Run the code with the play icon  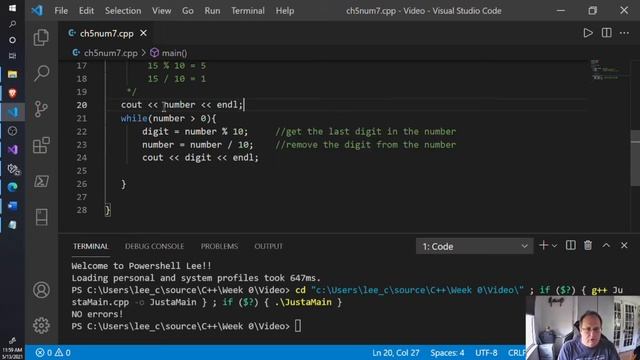tap(588, 33)
